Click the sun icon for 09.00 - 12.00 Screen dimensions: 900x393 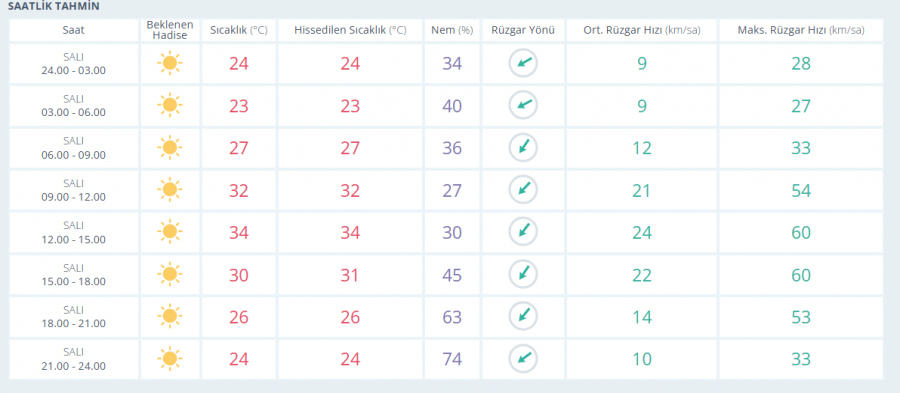[169, 190]
